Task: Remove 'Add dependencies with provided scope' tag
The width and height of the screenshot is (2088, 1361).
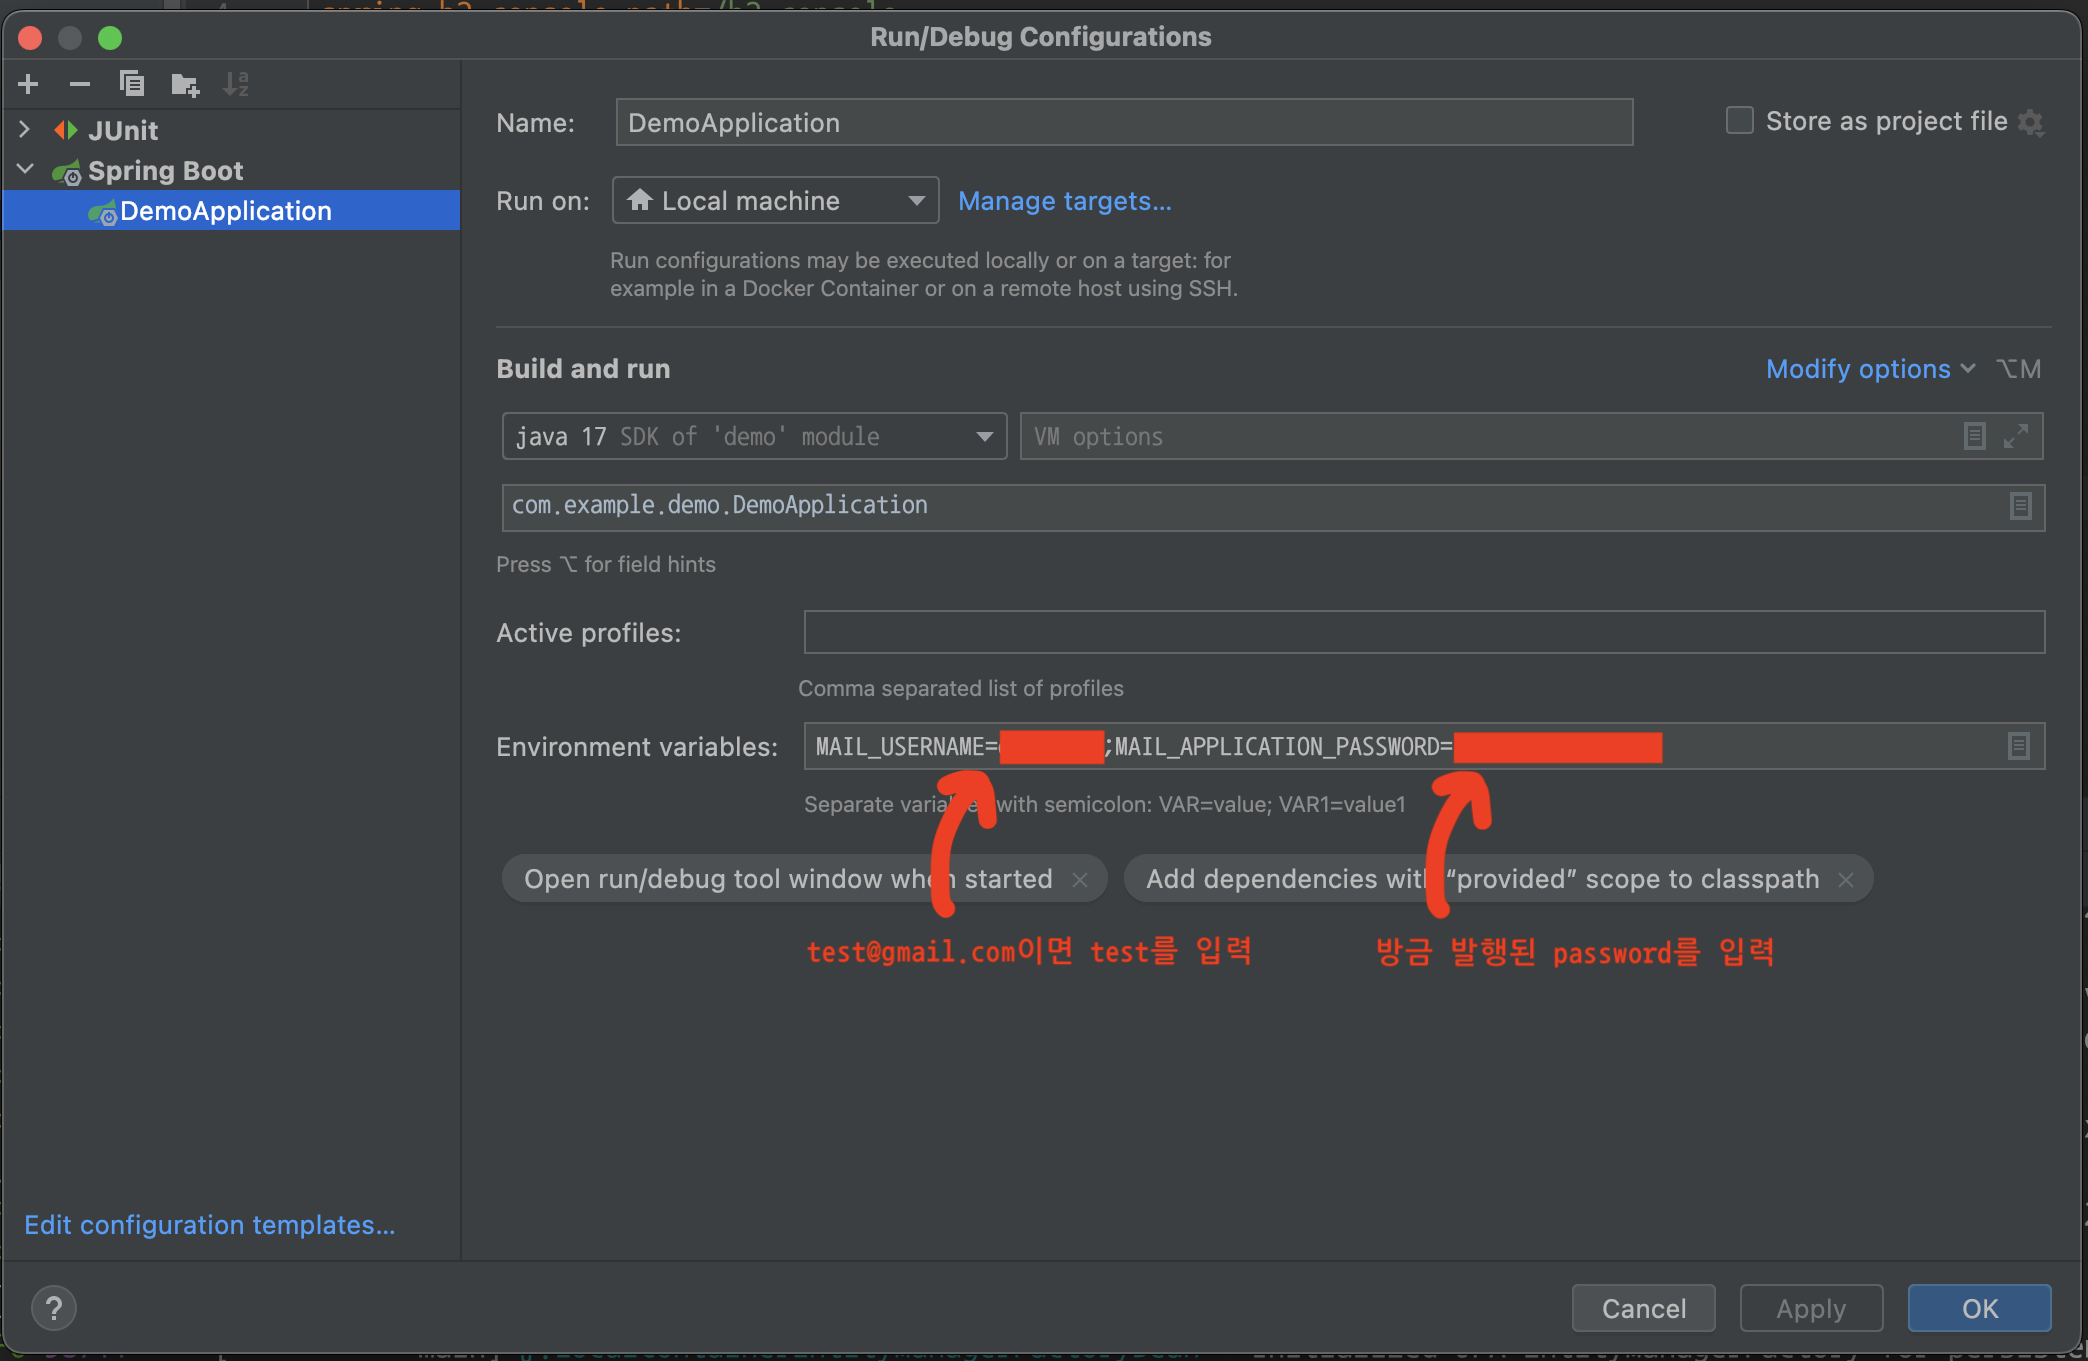Action: coord(1846,879)
